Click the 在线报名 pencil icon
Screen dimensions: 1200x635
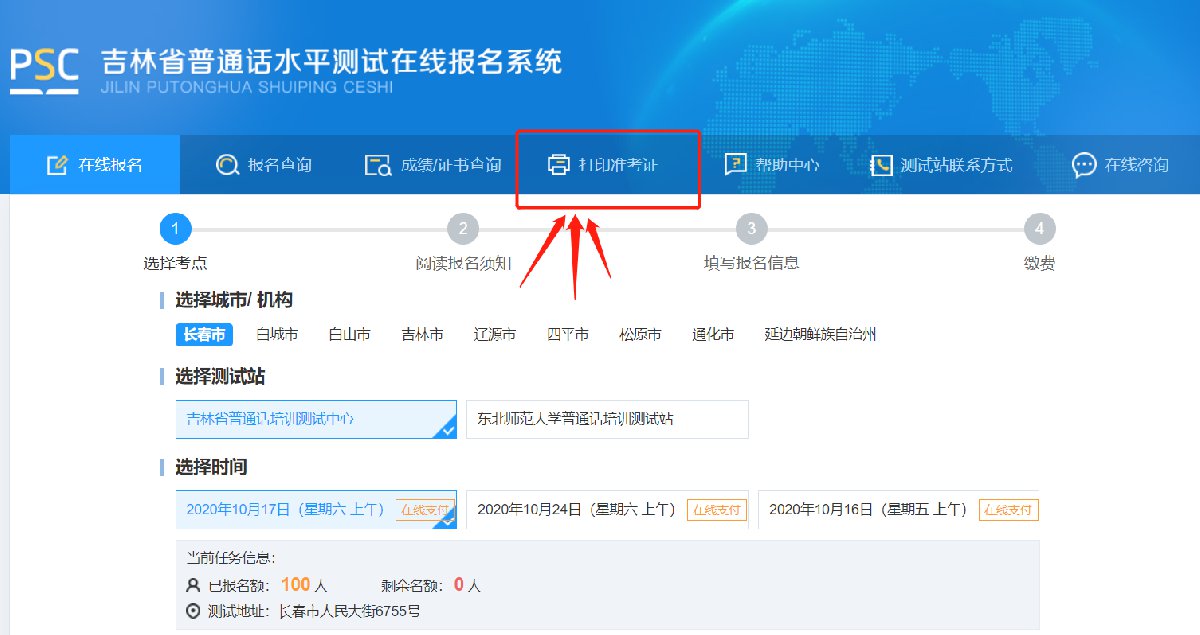pos(57,165)
